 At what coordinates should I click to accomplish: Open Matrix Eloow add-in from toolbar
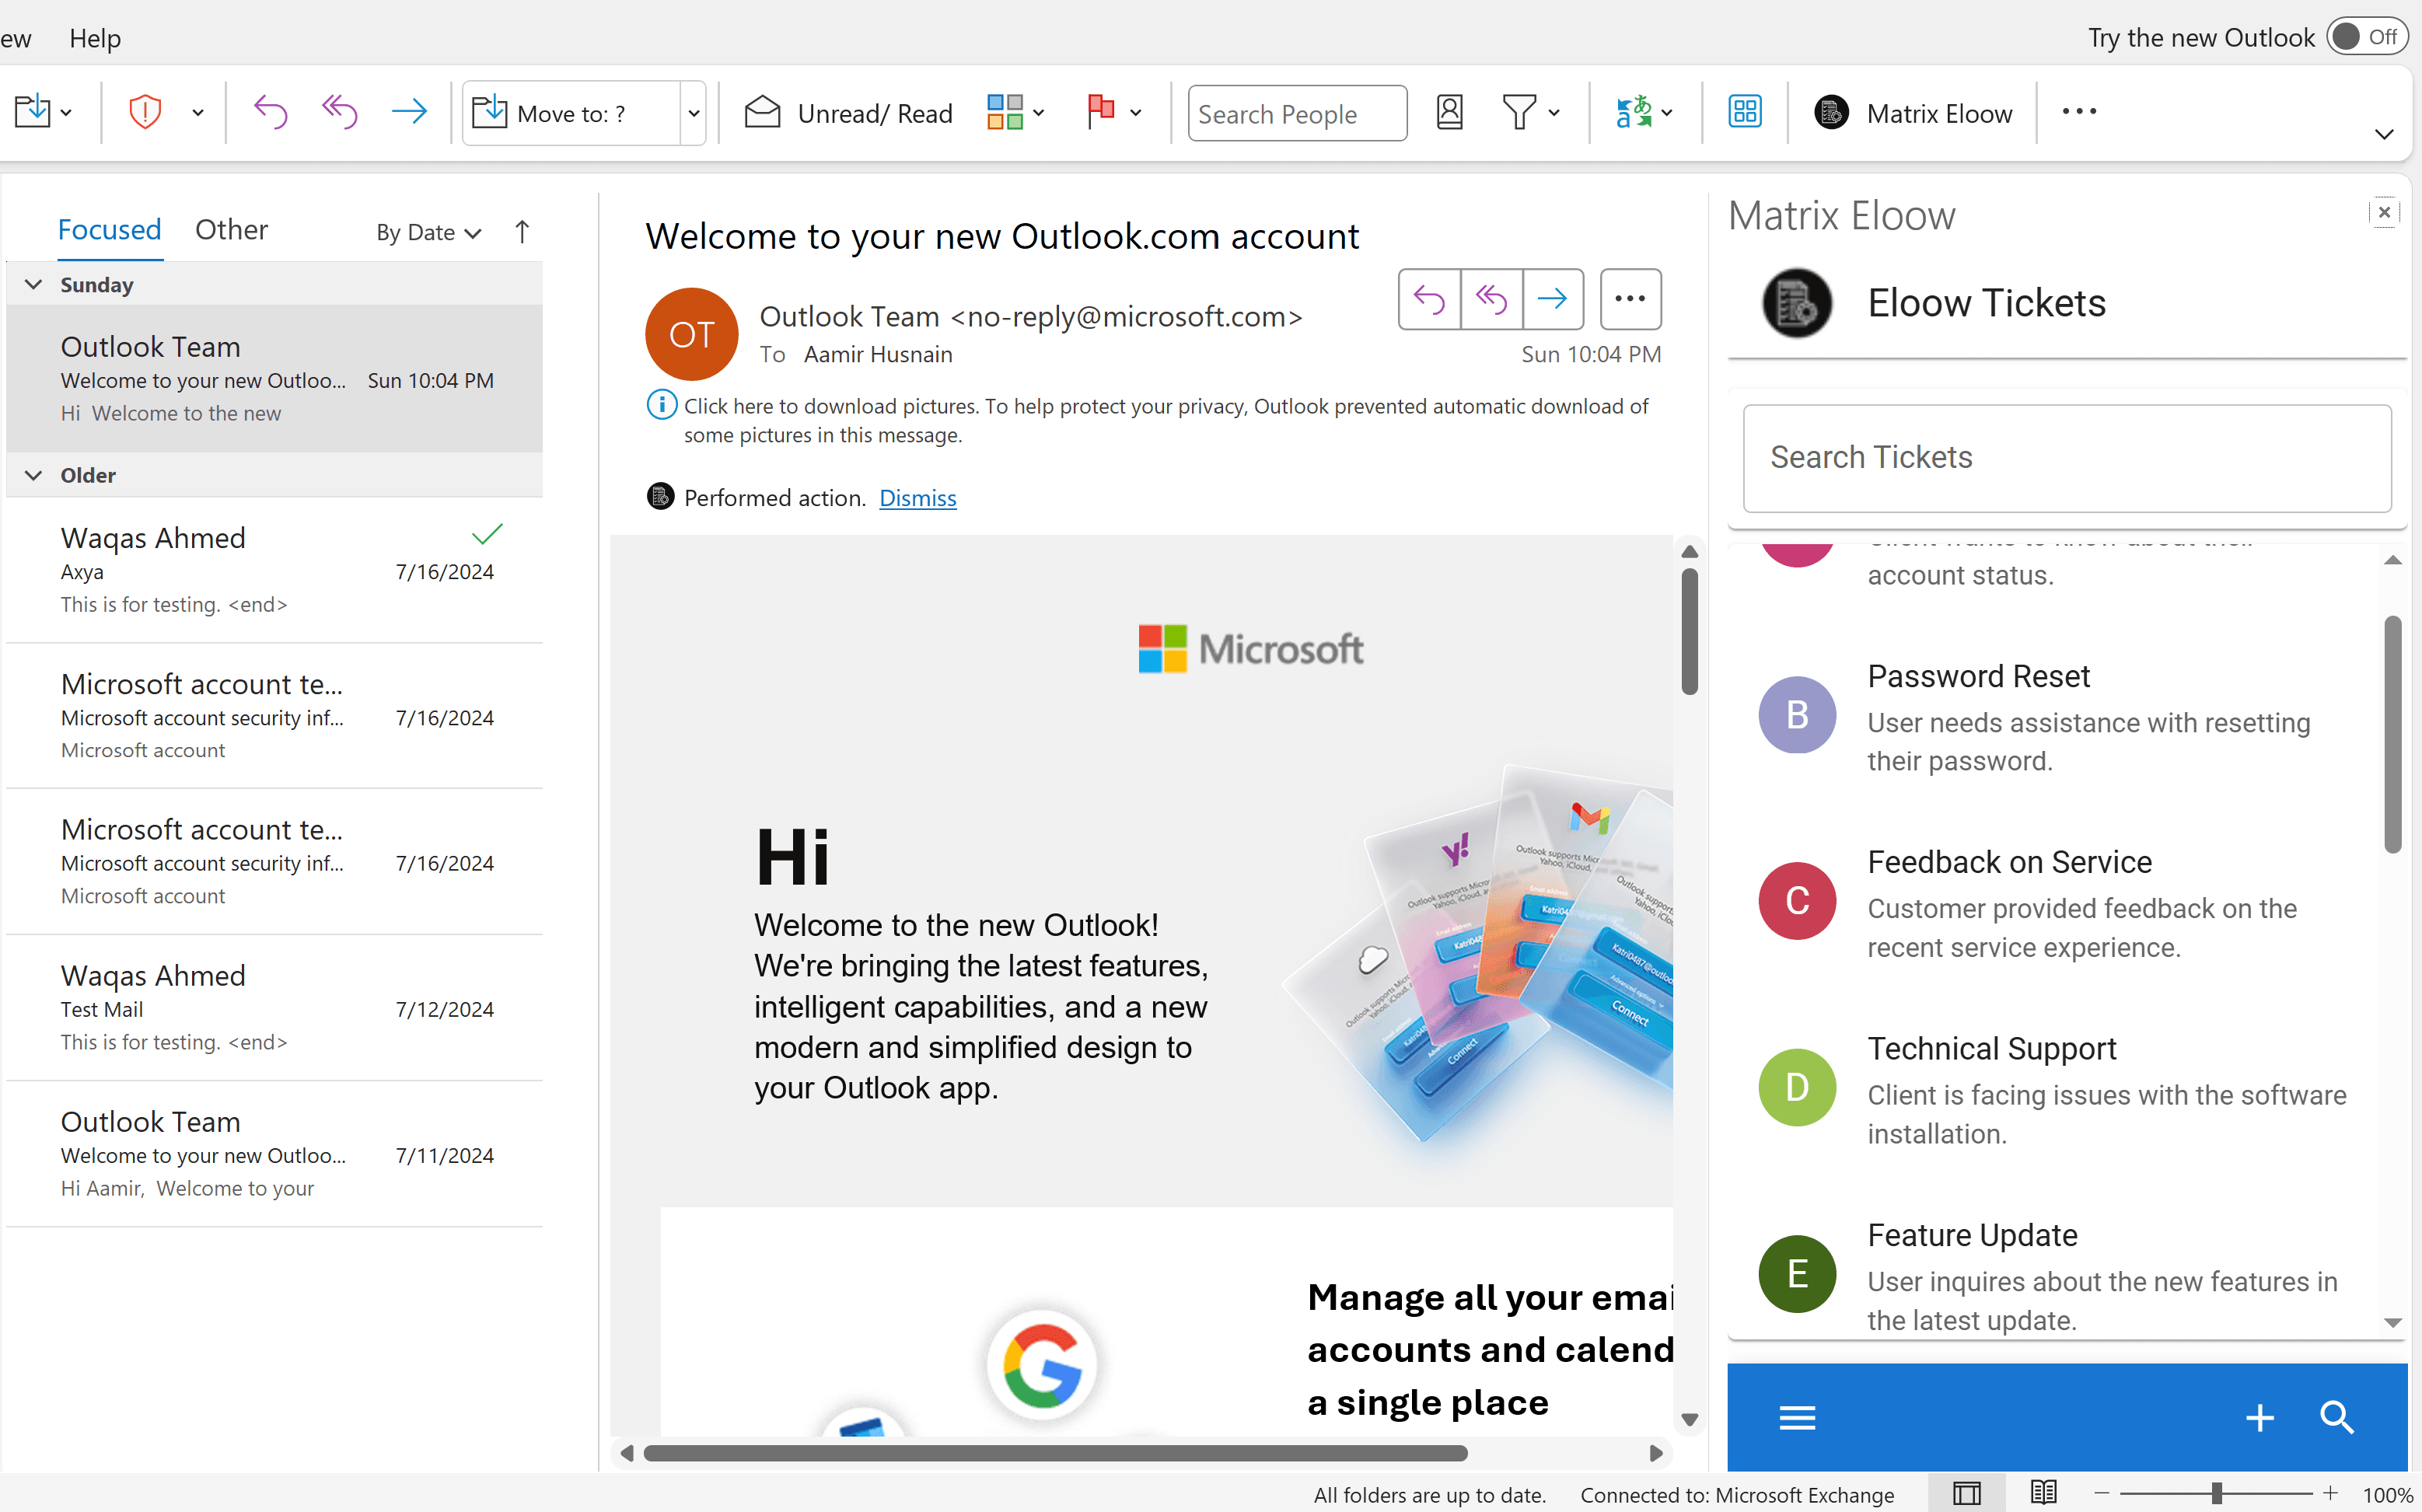tap(1913, 113)
